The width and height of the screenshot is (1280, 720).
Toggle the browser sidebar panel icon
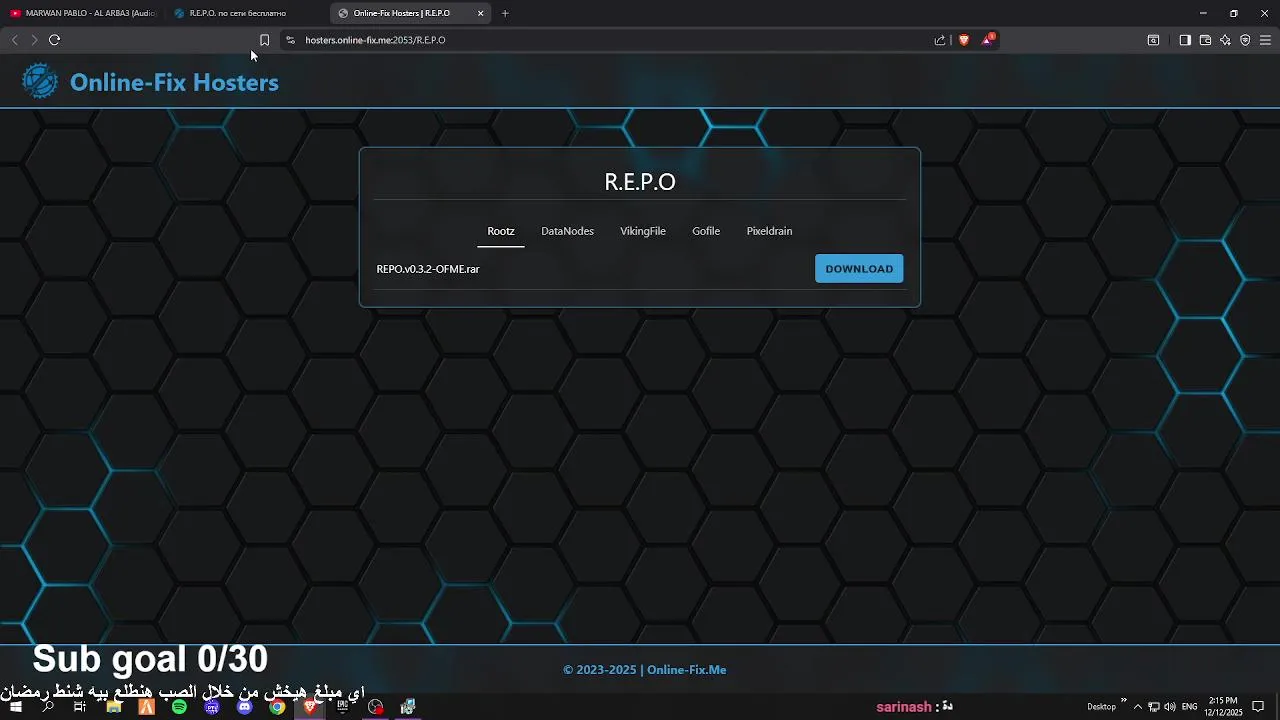click(x=1185, y=40)
